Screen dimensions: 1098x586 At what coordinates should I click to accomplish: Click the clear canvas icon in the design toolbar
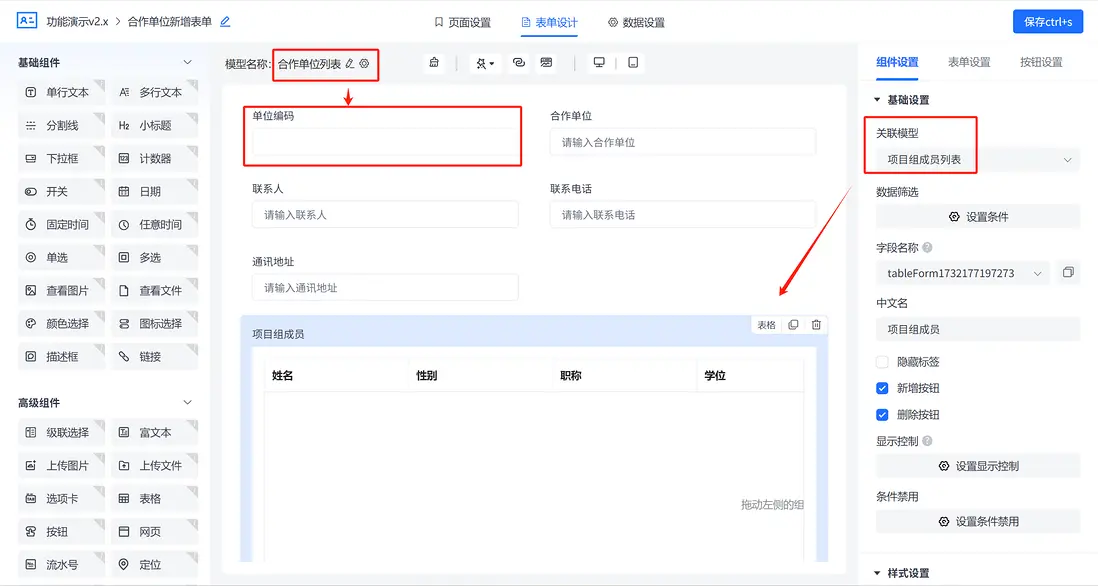pos(434,62)
